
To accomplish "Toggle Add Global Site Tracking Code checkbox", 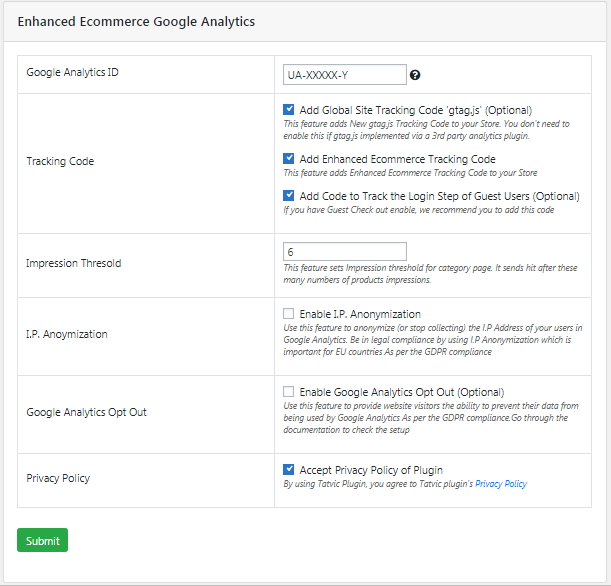I will tap(289, 109).
